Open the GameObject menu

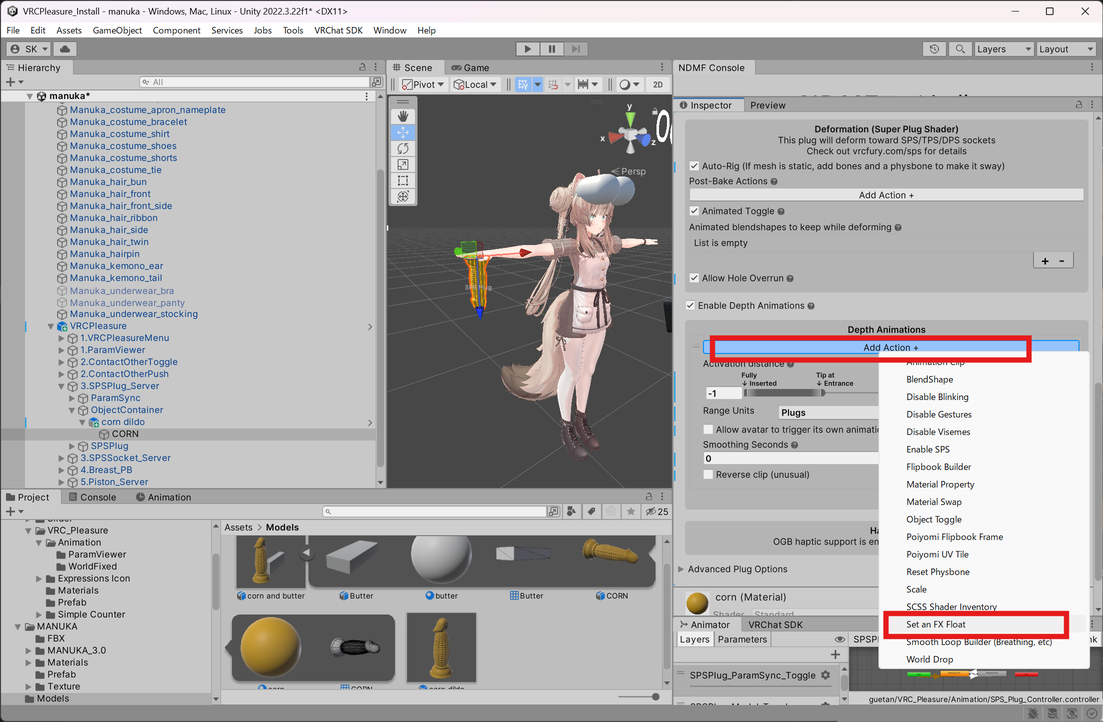(117, 30)
